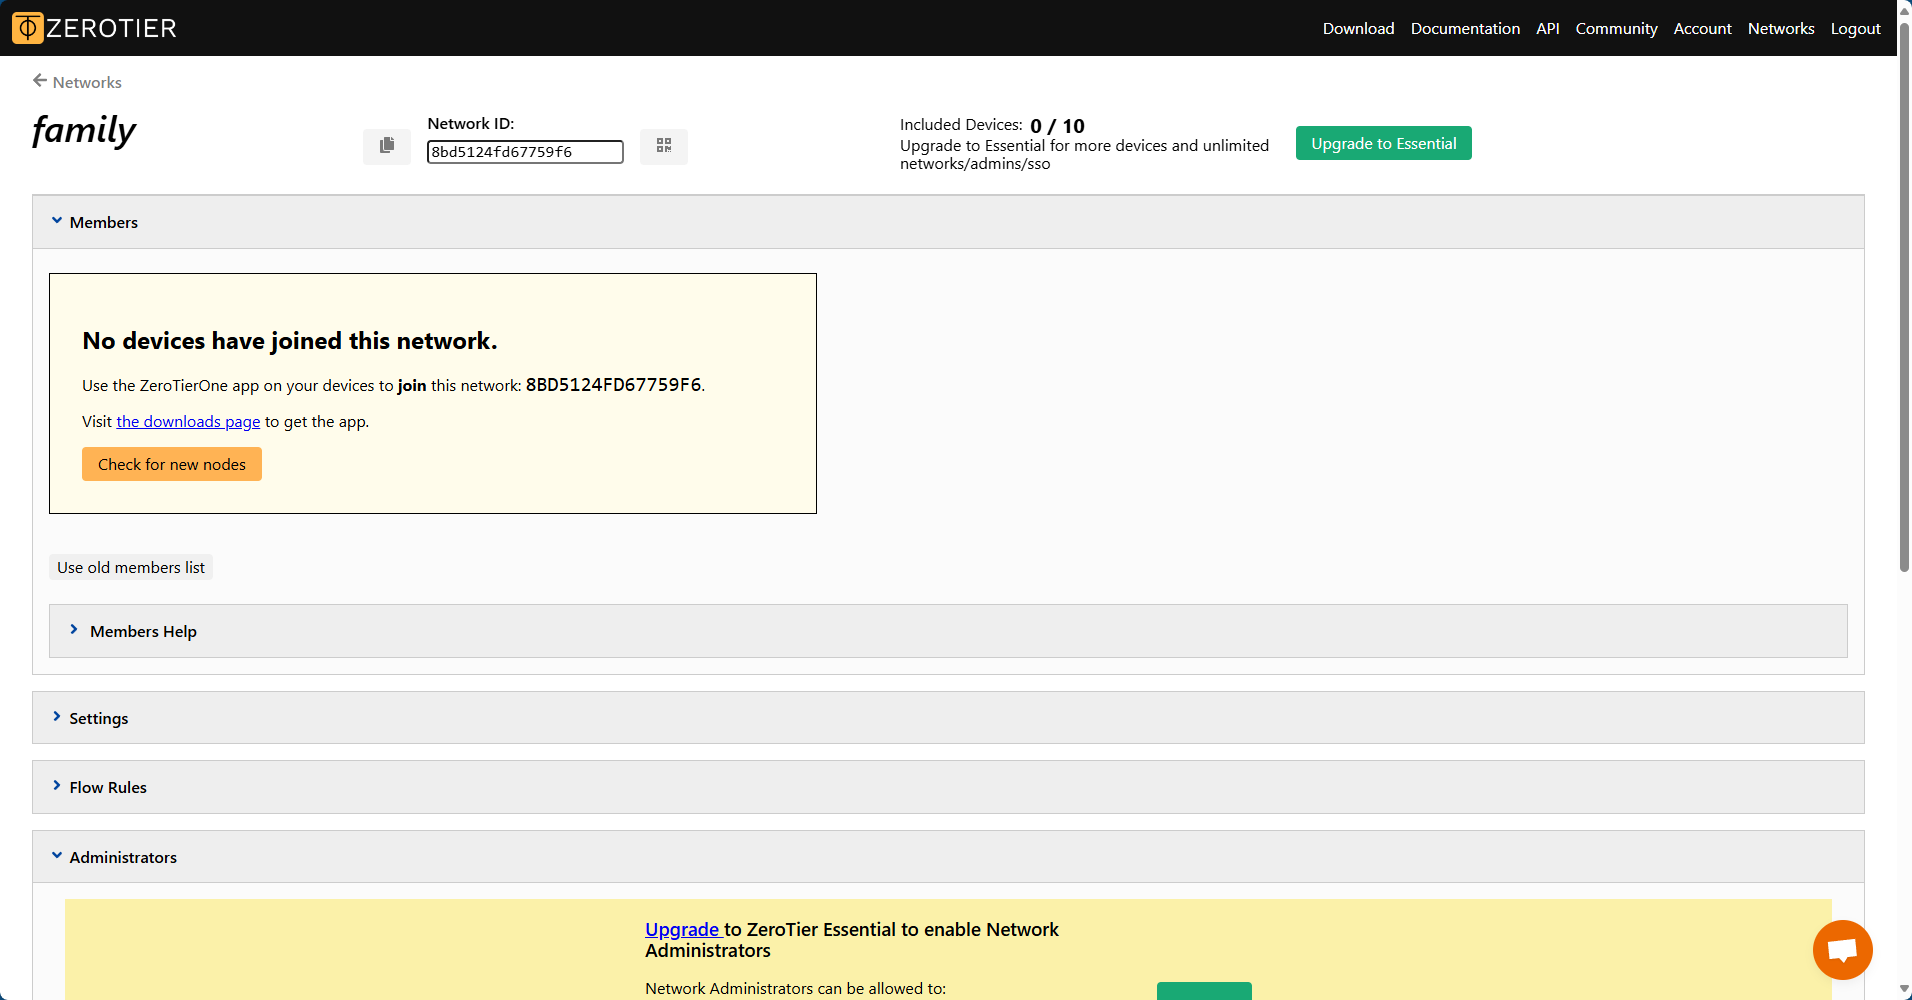The width and height of the screenshot is (1912, 1000).
Task: Go to Networks in the top nav
Action: coord(1780,28)
